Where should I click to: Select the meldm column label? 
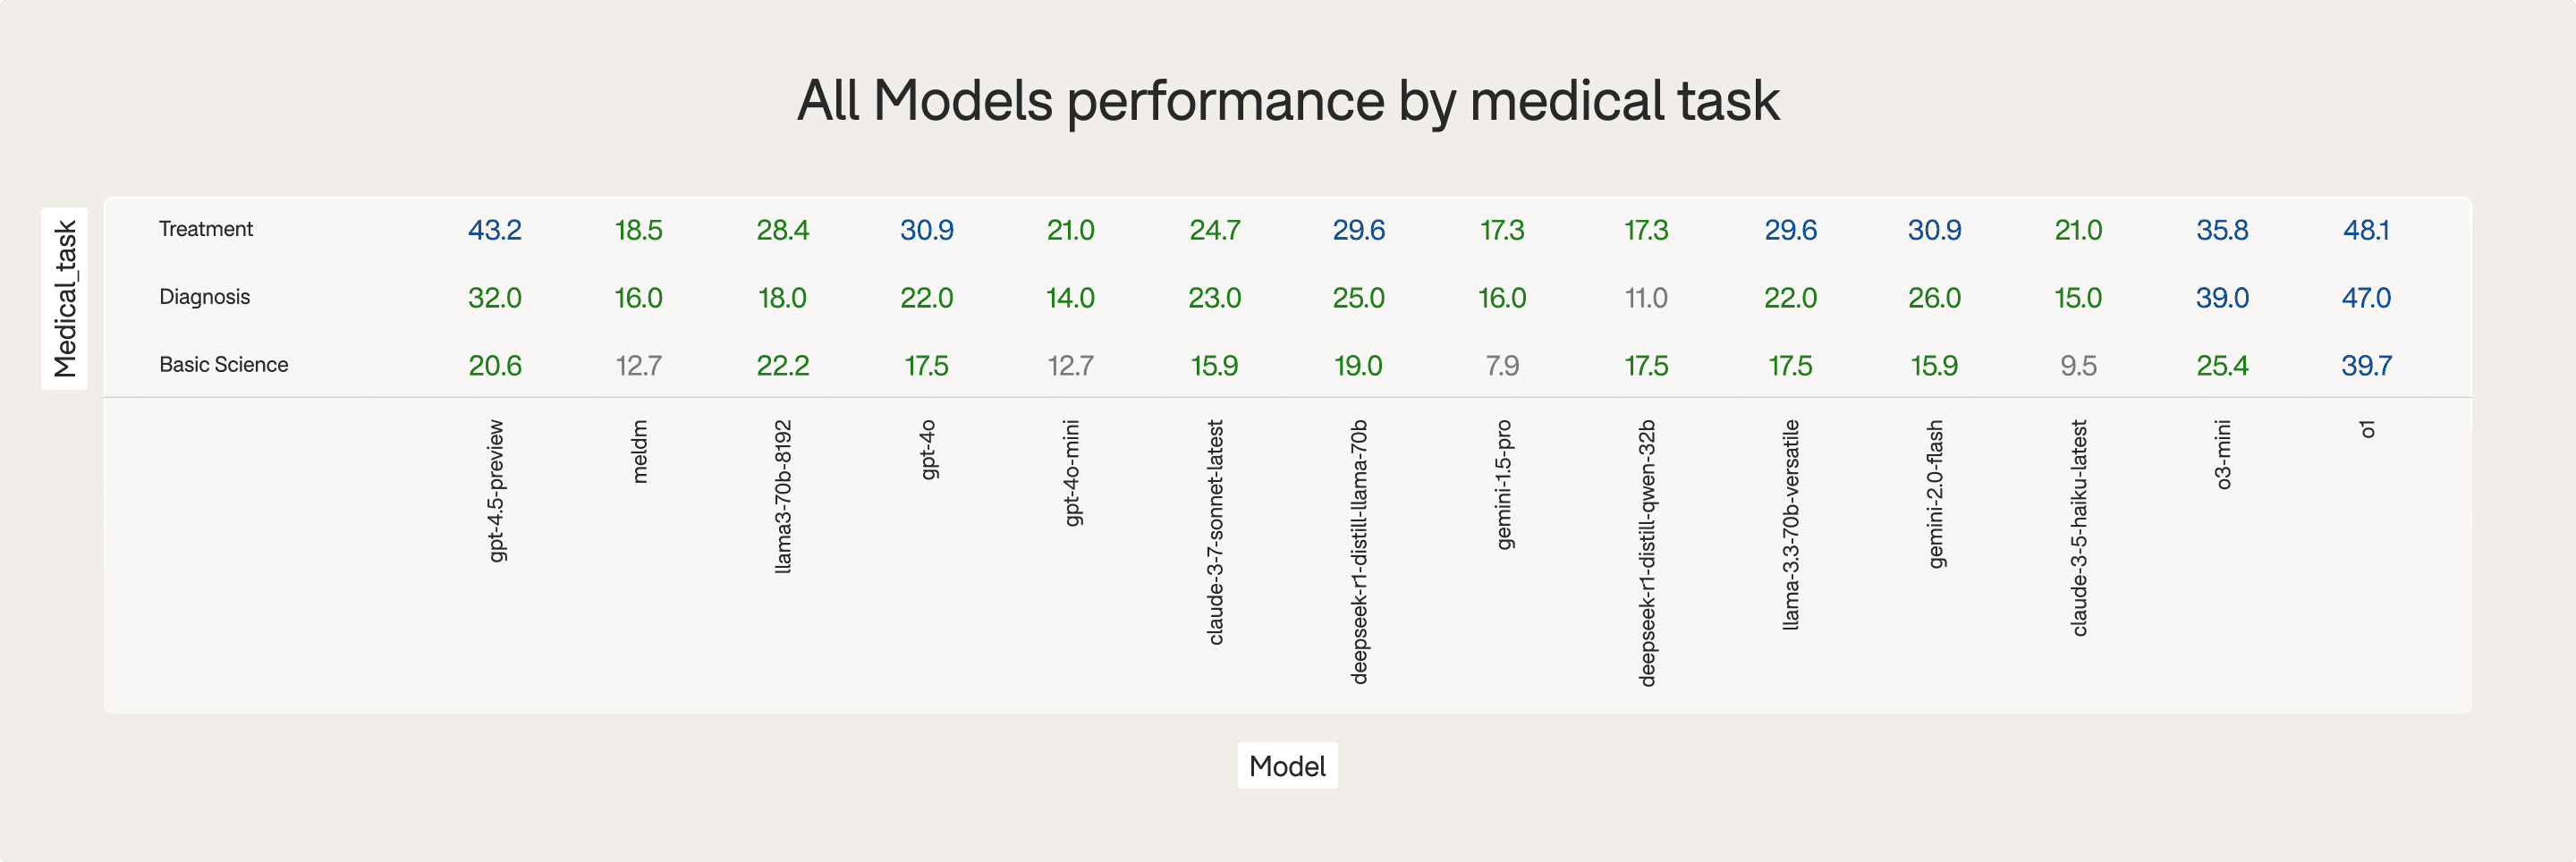tap(640, 451)
